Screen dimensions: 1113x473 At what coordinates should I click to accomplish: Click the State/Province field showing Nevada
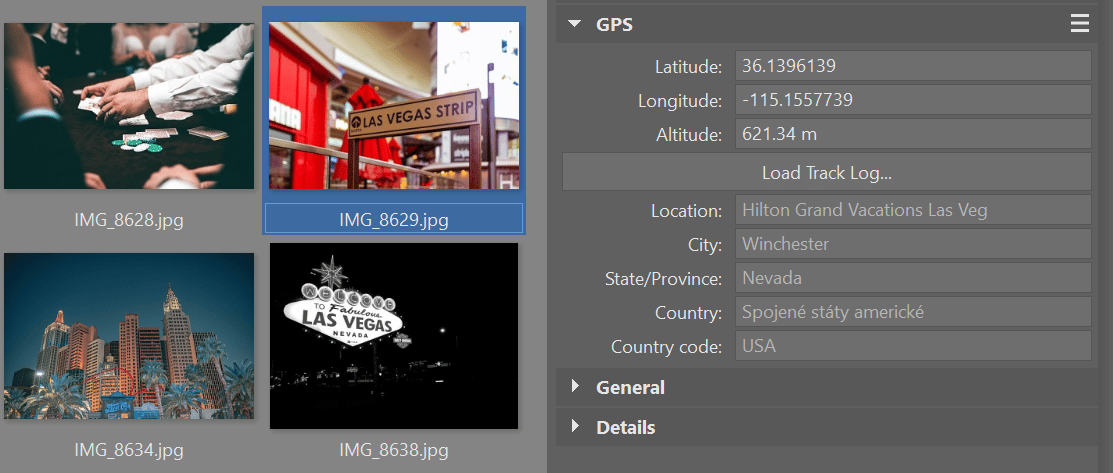[913, 278]
